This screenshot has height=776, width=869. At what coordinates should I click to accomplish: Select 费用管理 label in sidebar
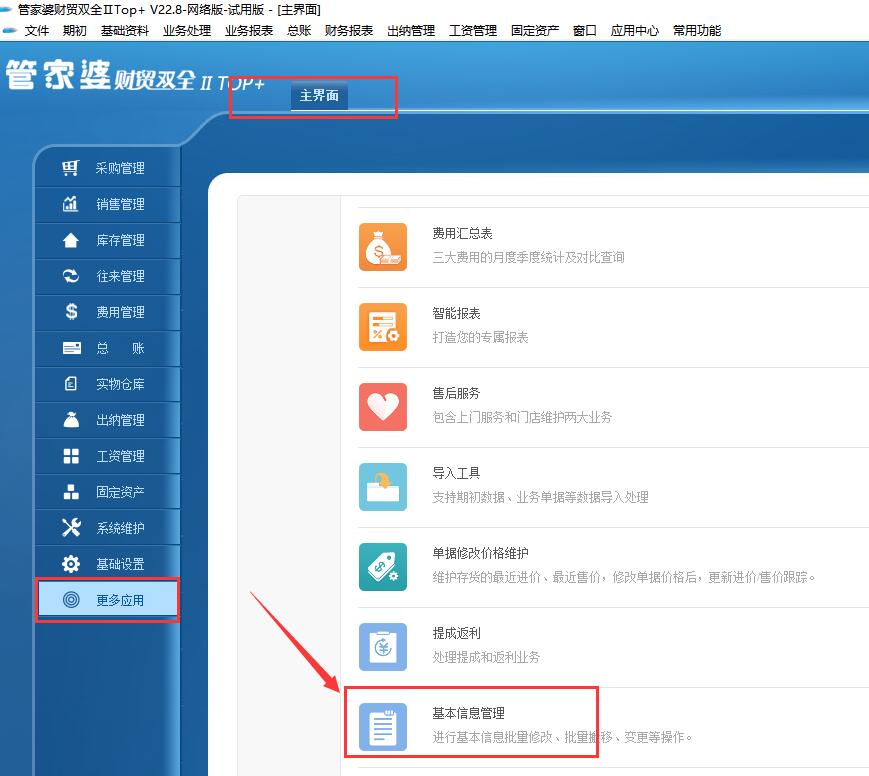[x=120, y=312]
